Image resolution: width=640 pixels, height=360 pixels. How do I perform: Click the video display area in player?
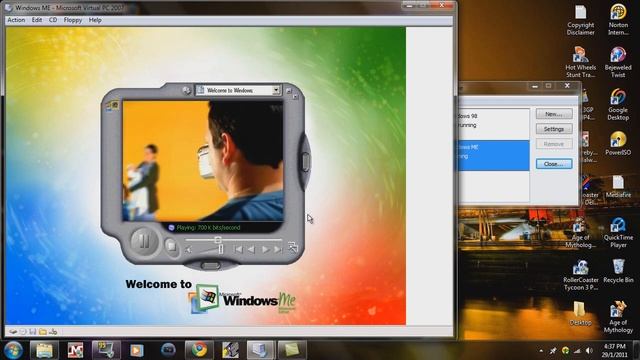pyautogui.click(x=203, y=161)
